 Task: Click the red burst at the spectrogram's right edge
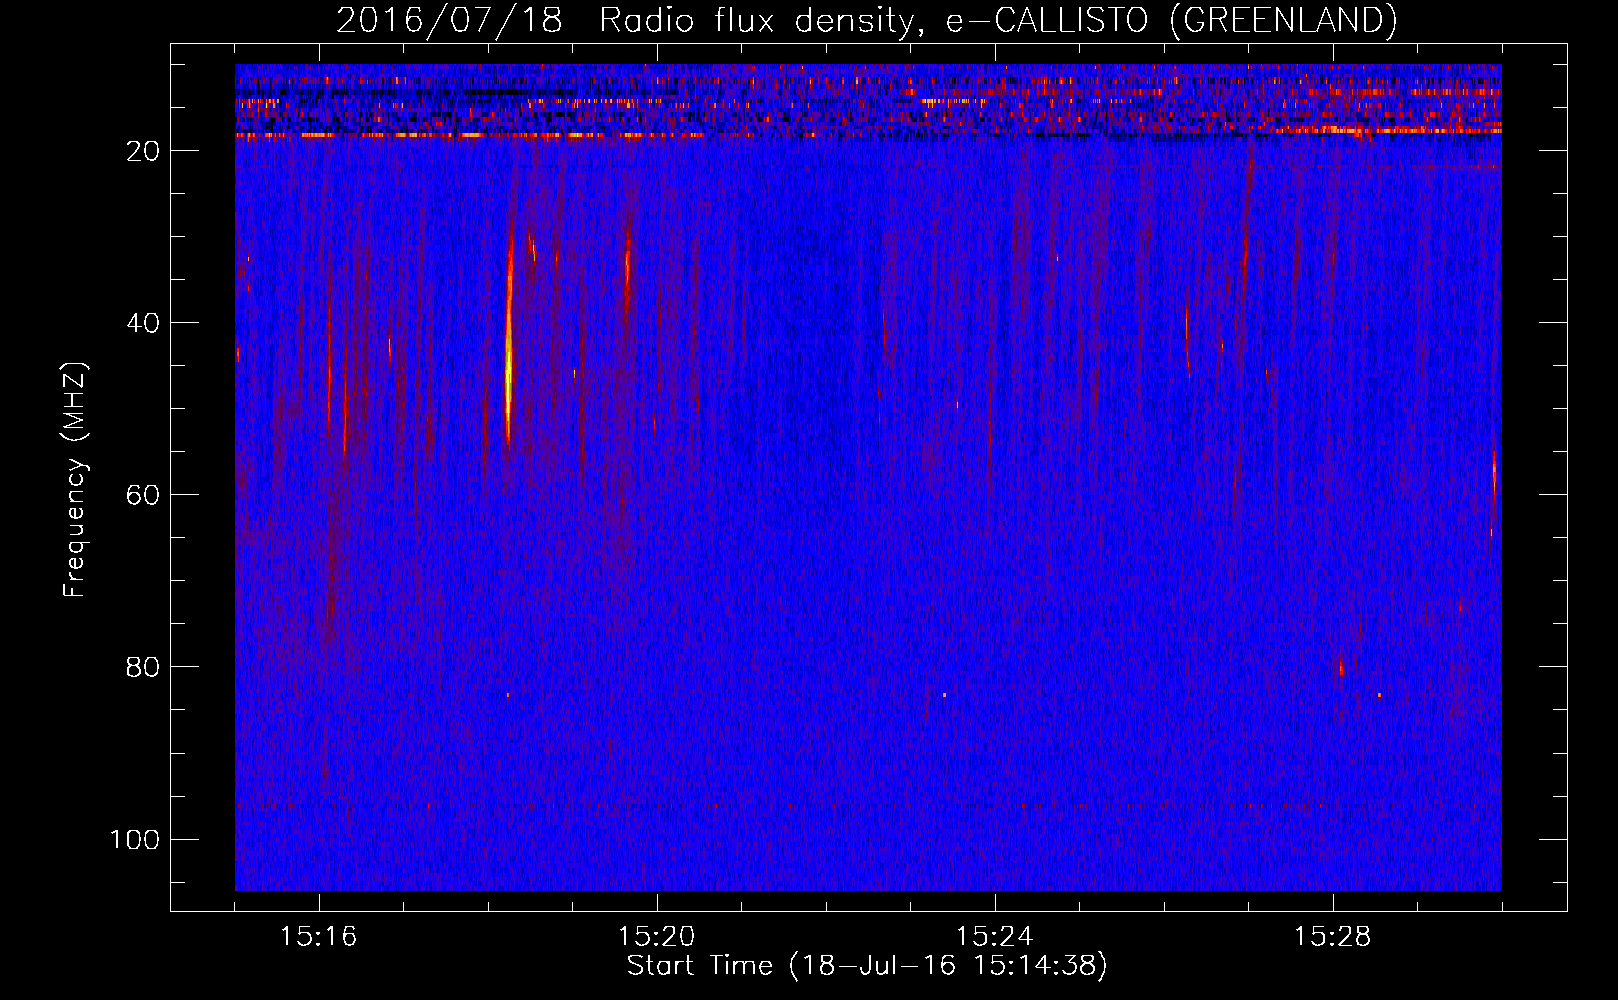(x=1494, y=475)
